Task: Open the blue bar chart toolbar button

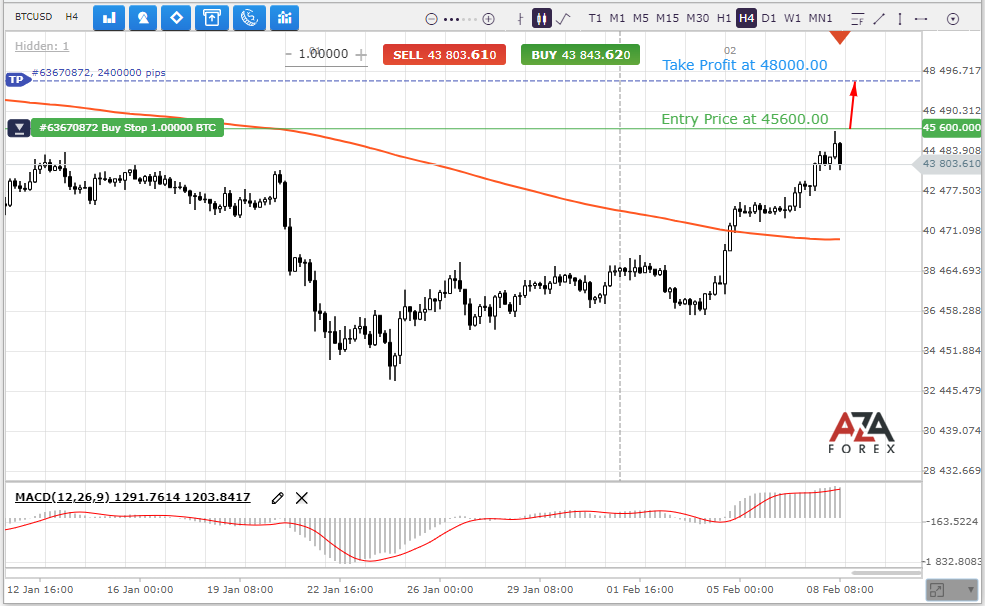Action: tap(109, 18)
